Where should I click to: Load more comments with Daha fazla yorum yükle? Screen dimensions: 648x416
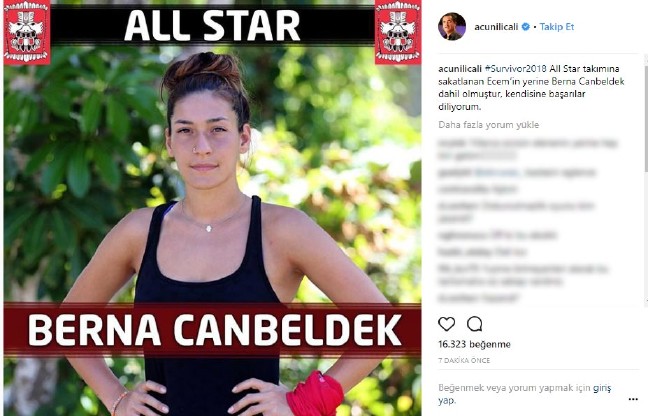[x=488, y=125]
